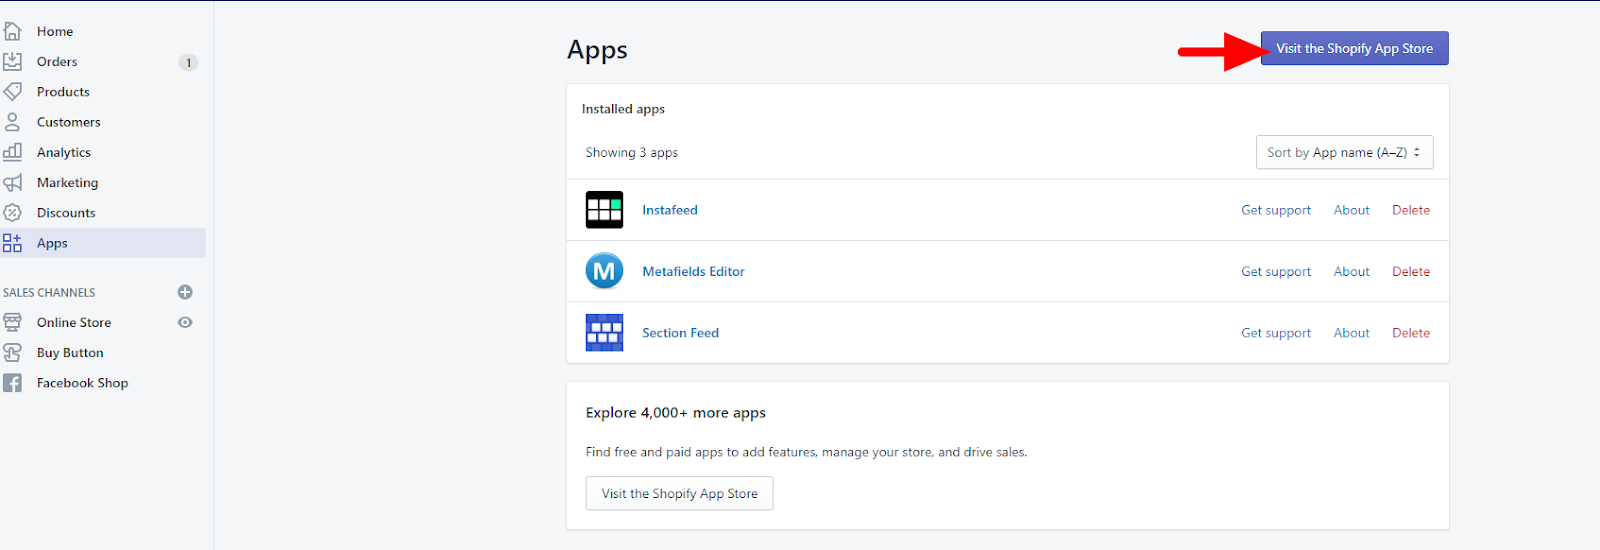Image resolution: width=1600 pixels, height=550 pixels.
Task: Click the blue Visit the Shopify App Store button
Action: 1354,48
